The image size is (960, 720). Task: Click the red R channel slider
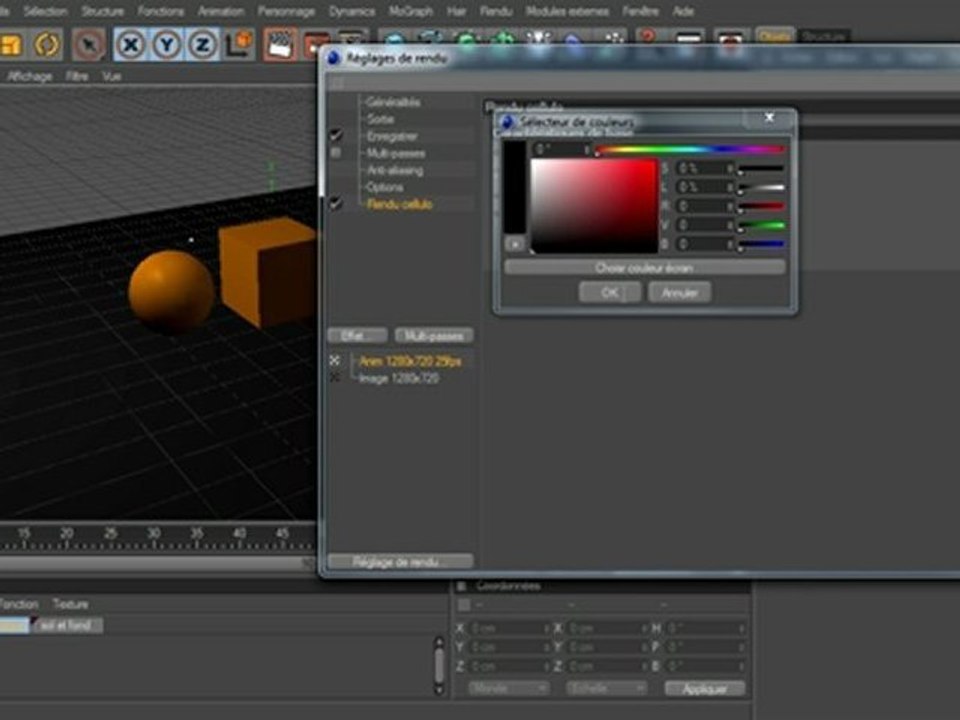762,206
